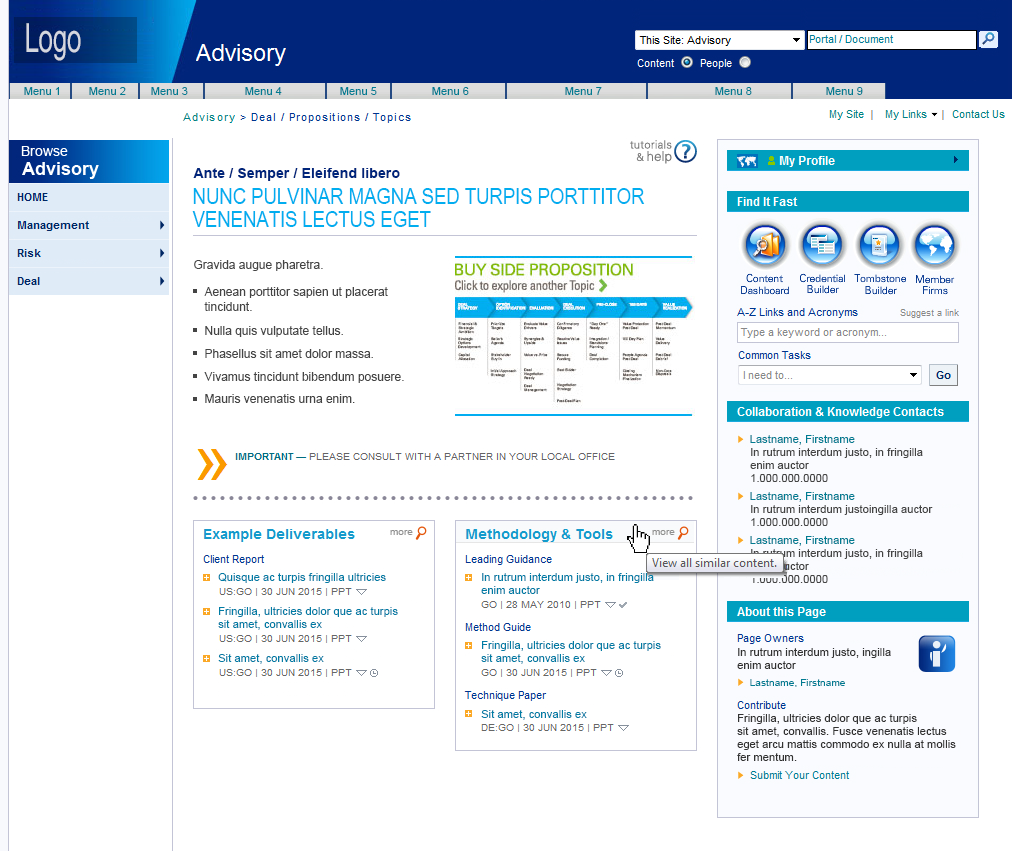The image size is (1012, 851).
Task: Click the checkmark icon after 'GO | 28 MAY 2010 | PPT'
Action: click(x=623, y=605)
